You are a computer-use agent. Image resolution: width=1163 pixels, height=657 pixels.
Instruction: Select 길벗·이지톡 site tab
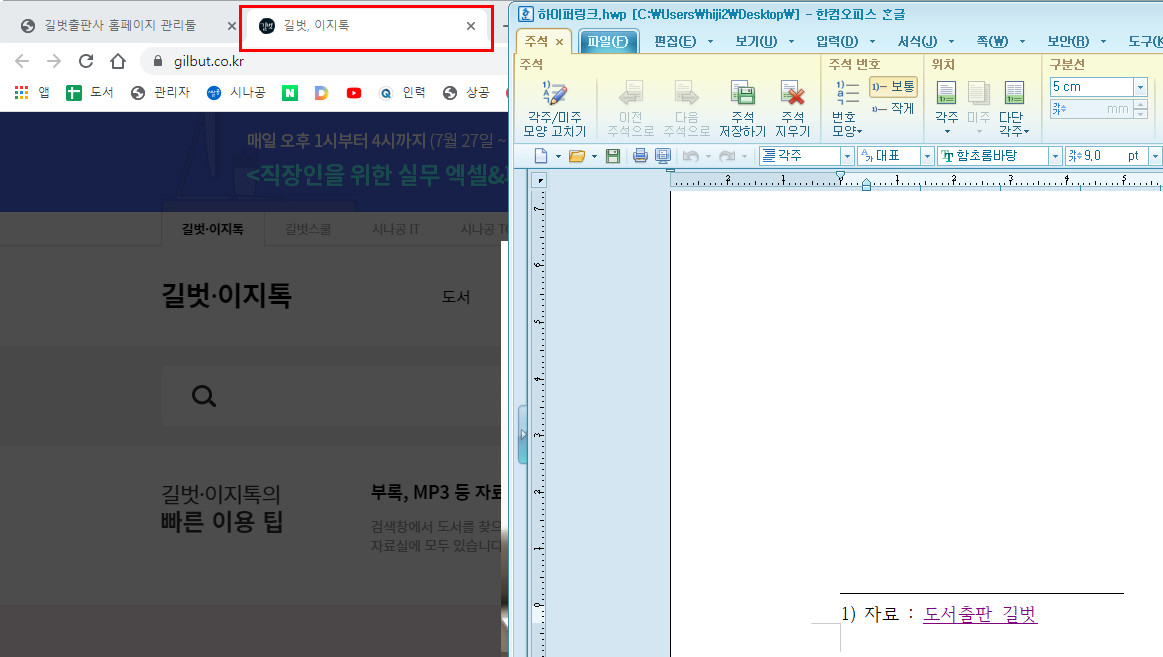click(212, 229)
